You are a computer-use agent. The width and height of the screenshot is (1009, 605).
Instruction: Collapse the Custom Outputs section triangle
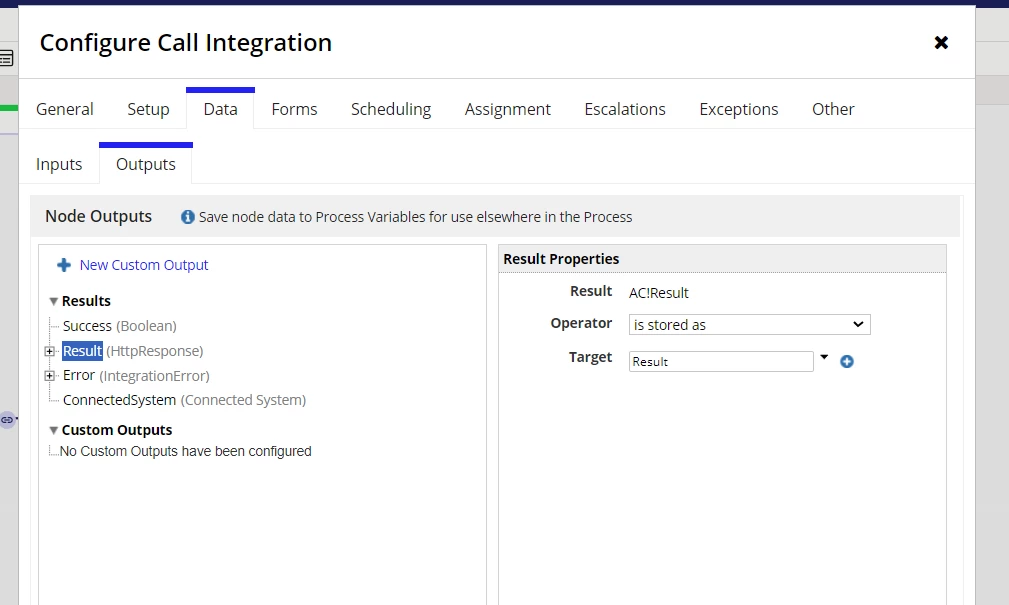(x=53, y=430)
